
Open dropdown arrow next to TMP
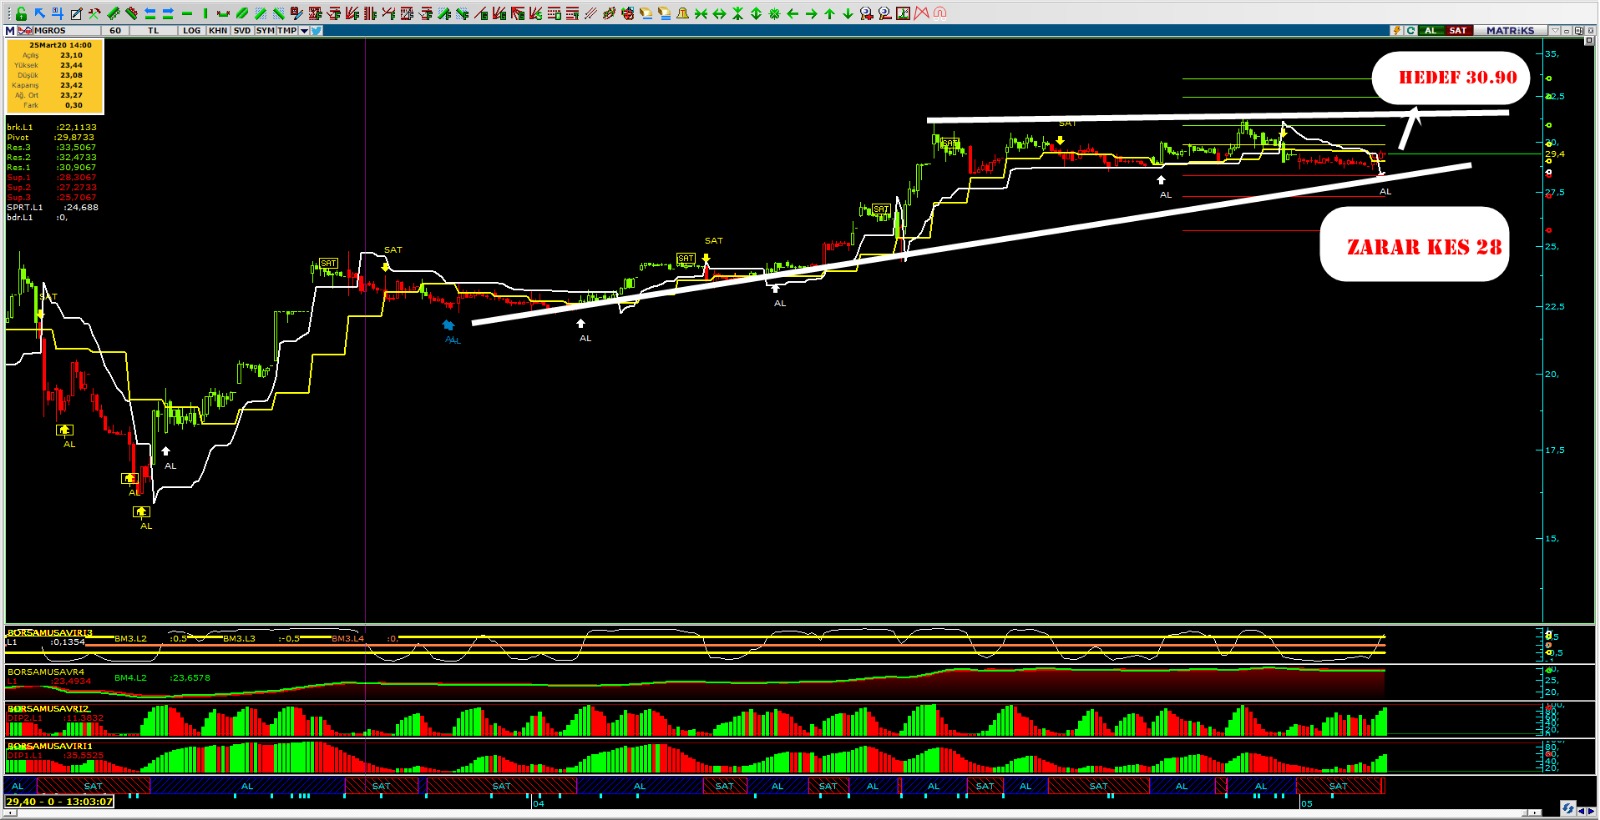(x=304, y=30)
